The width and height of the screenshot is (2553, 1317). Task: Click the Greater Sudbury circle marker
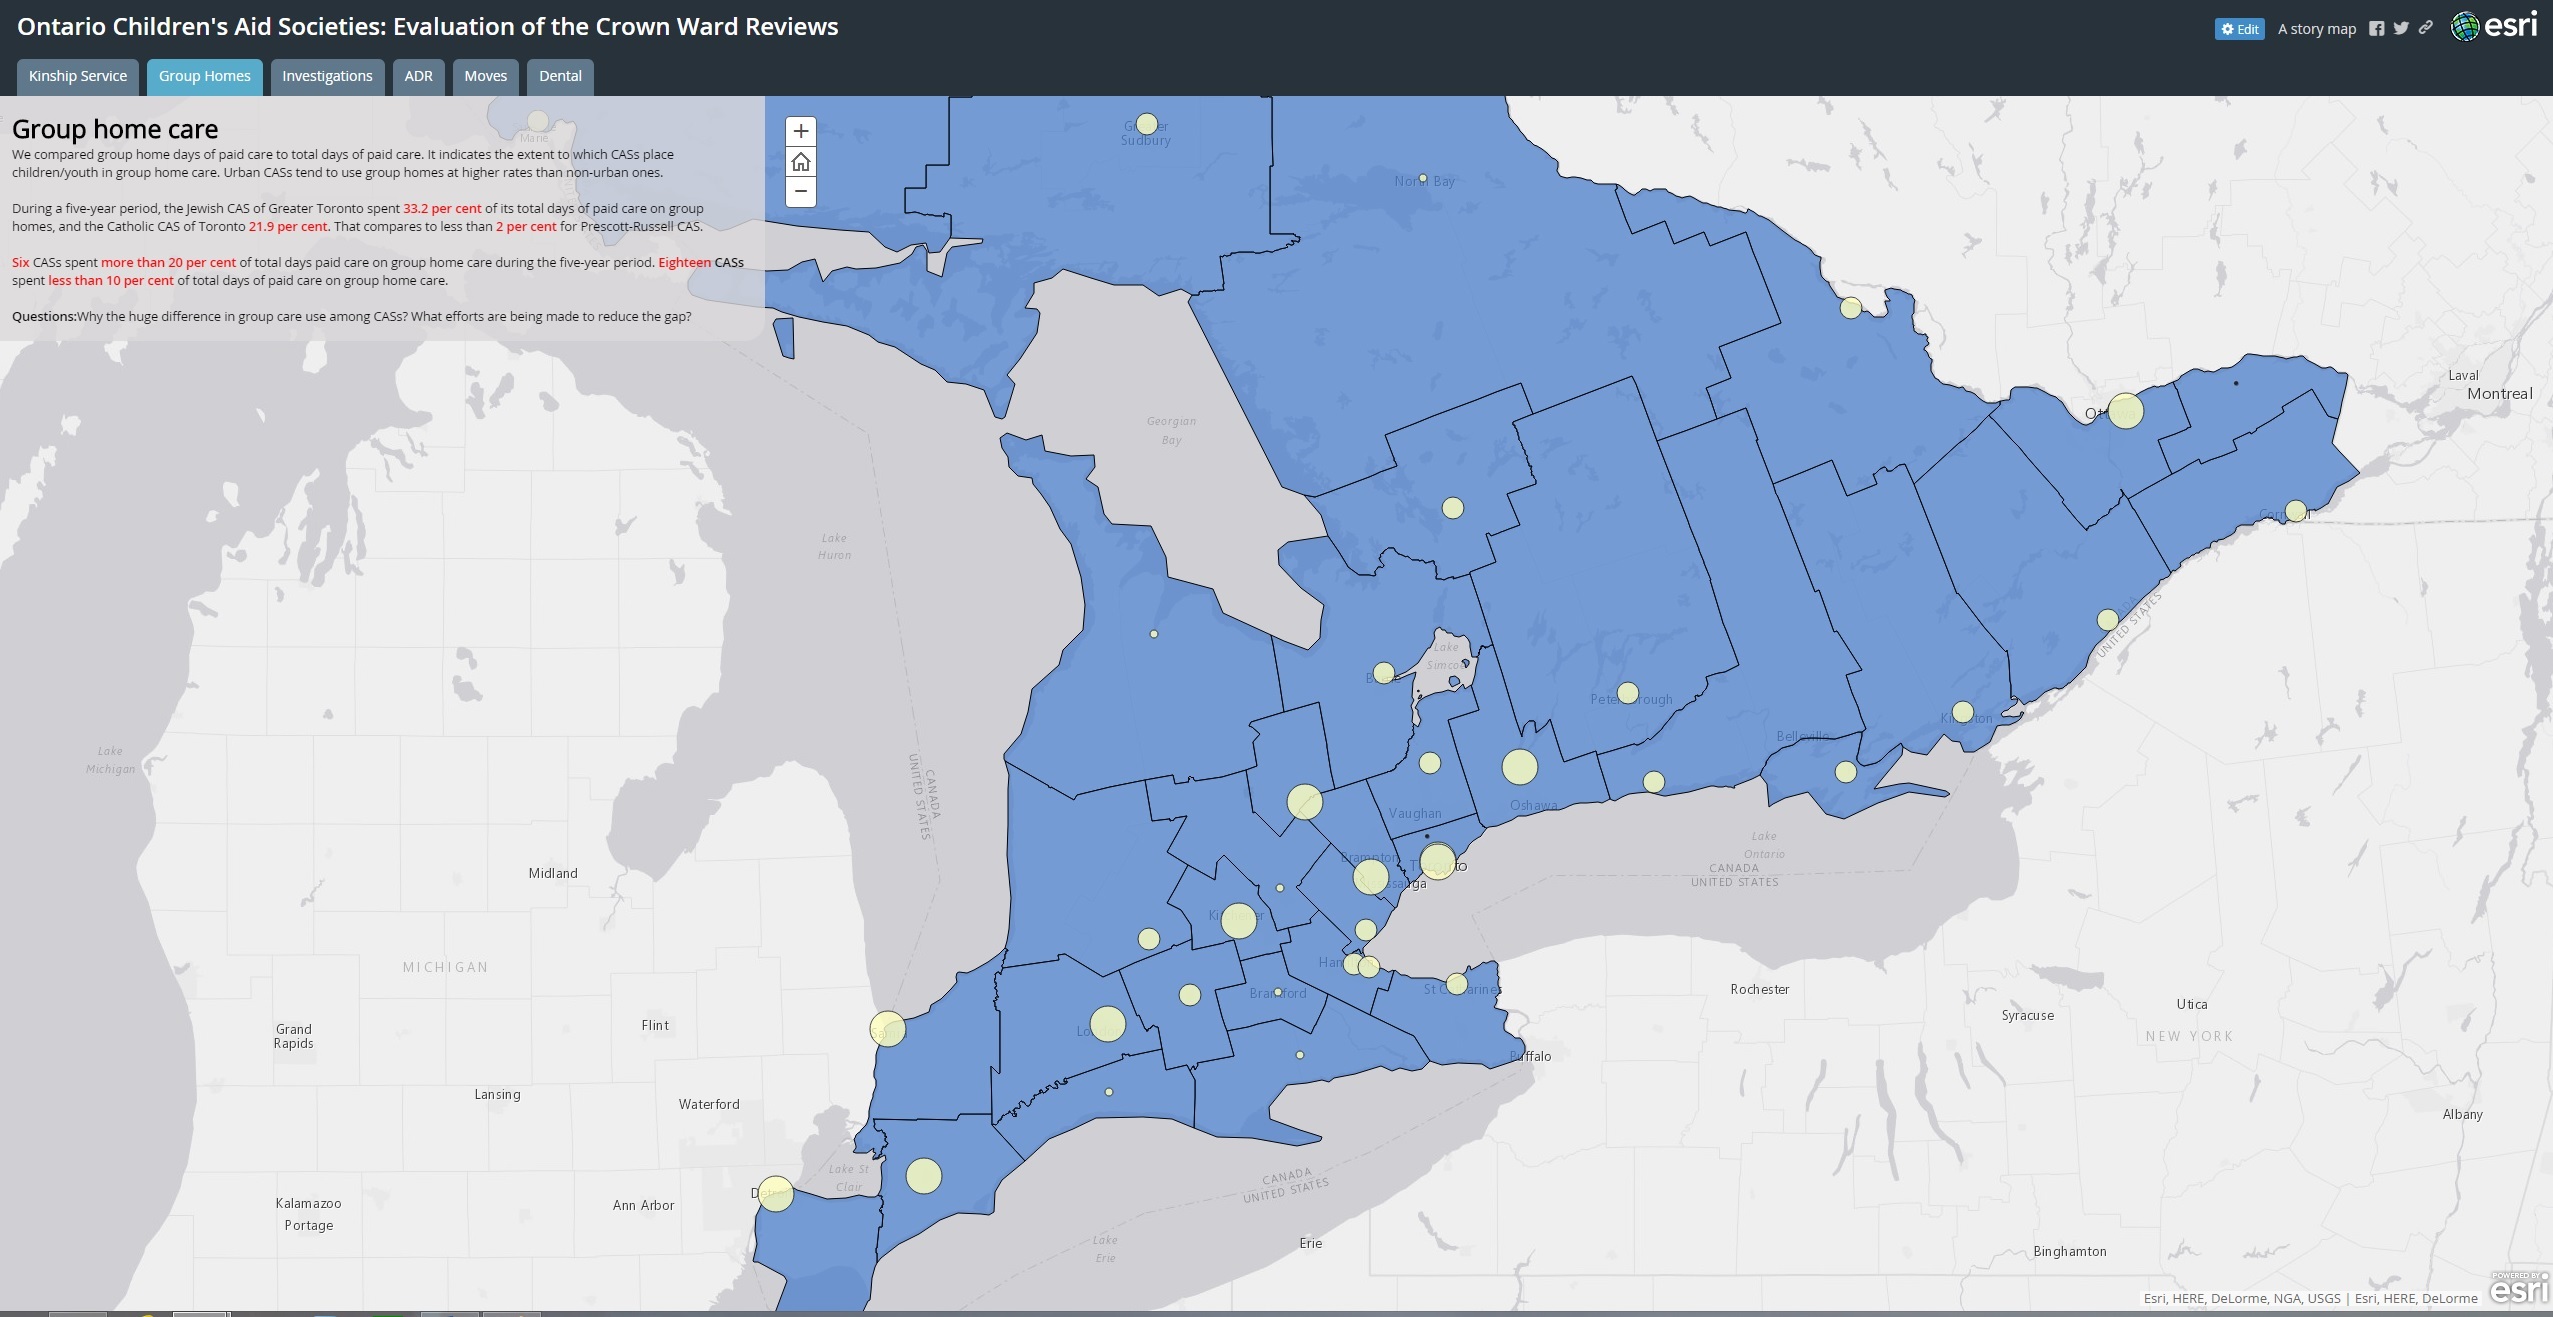[1147, 124]
